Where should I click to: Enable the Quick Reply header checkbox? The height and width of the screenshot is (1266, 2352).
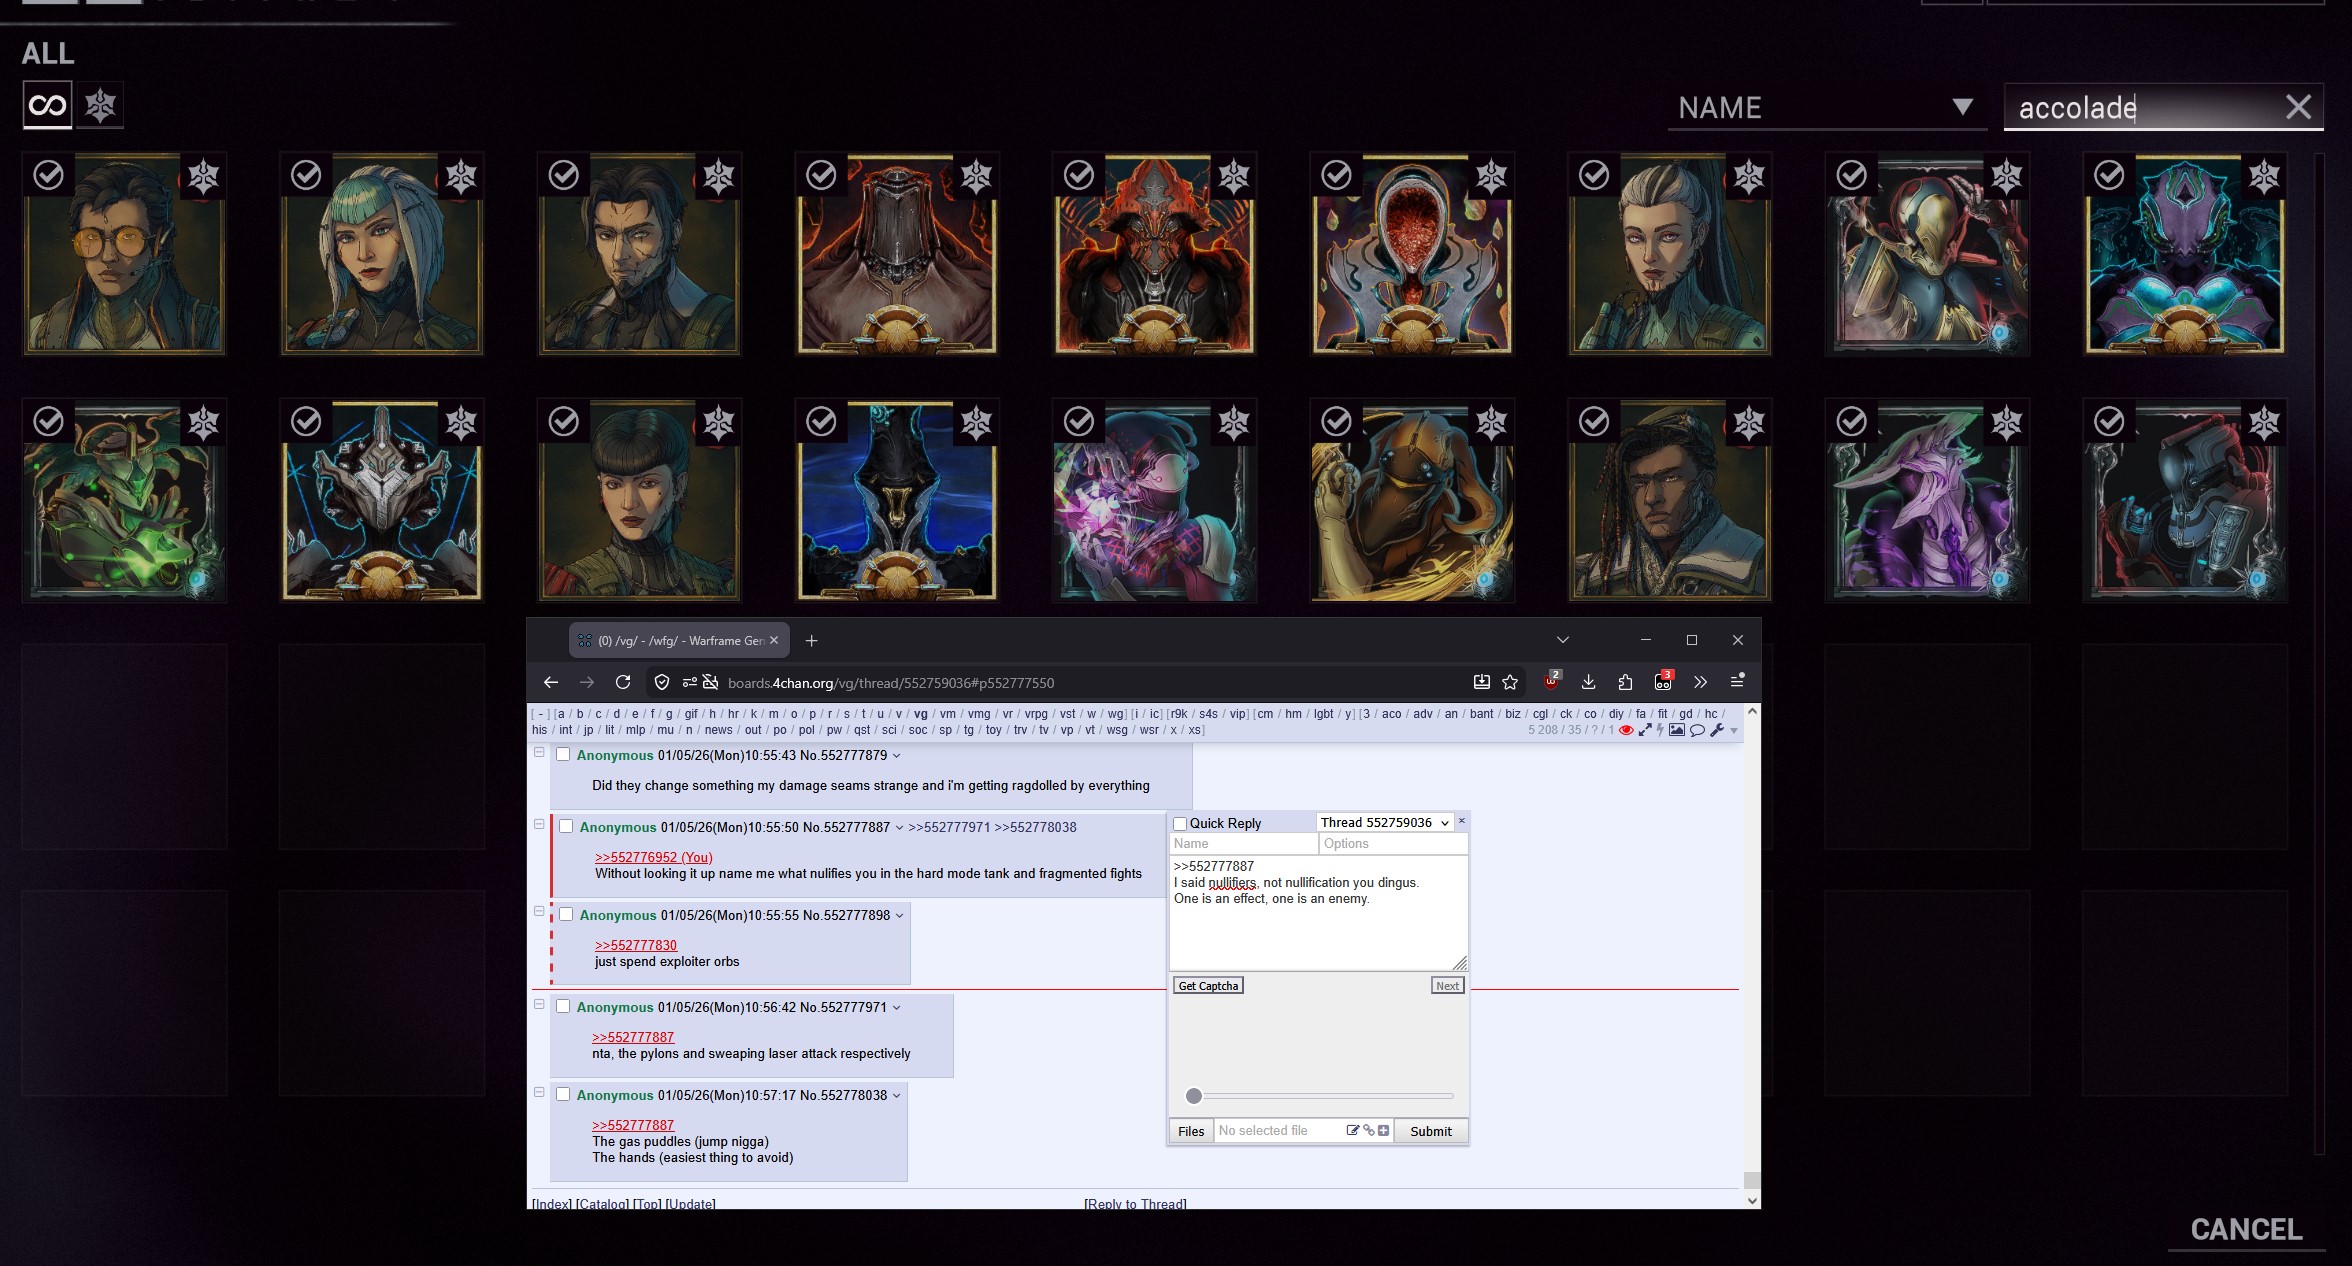(x=1180, y=824)
